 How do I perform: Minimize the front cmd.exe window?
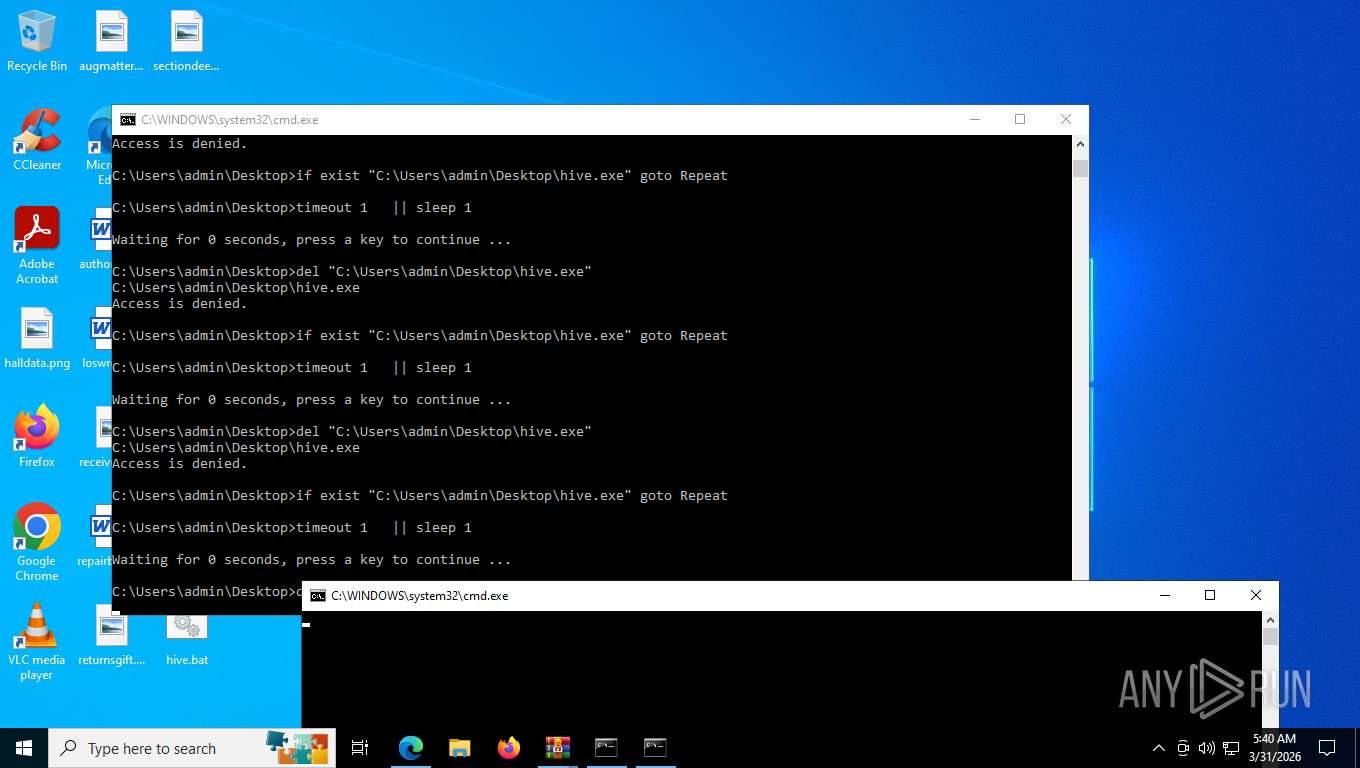click(x=1164, y=596)
